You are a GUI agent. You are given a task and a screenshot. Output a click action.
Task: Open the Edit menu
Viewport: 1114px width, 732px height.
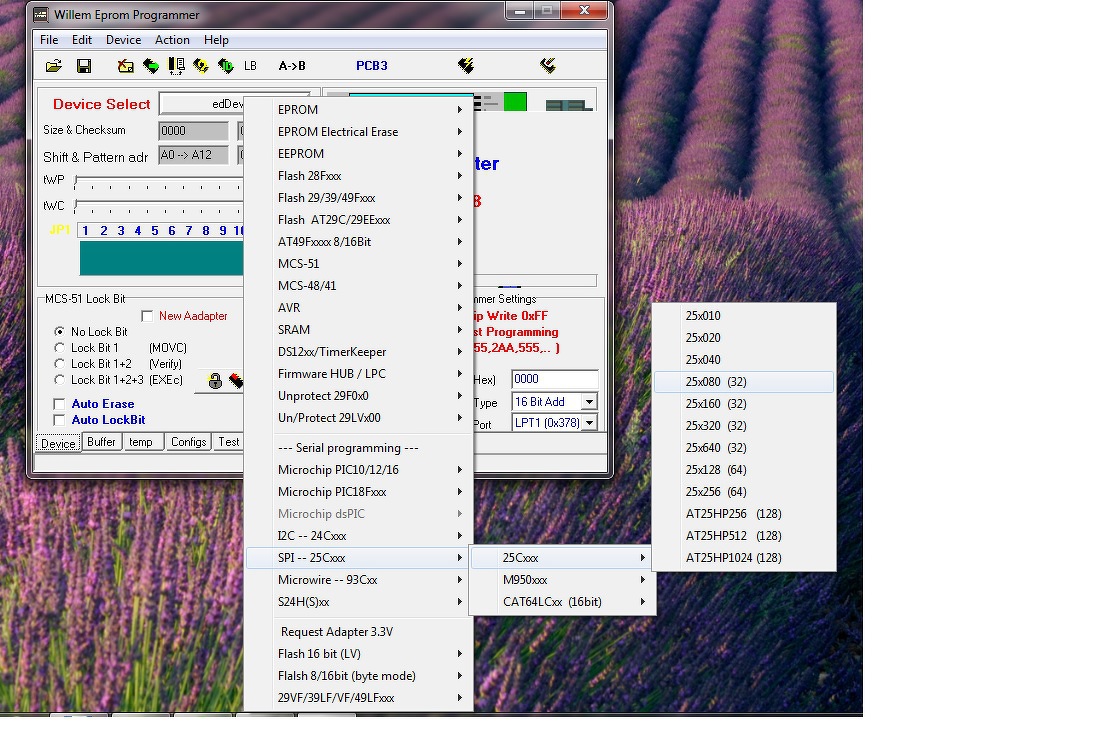tap(82, 40)
